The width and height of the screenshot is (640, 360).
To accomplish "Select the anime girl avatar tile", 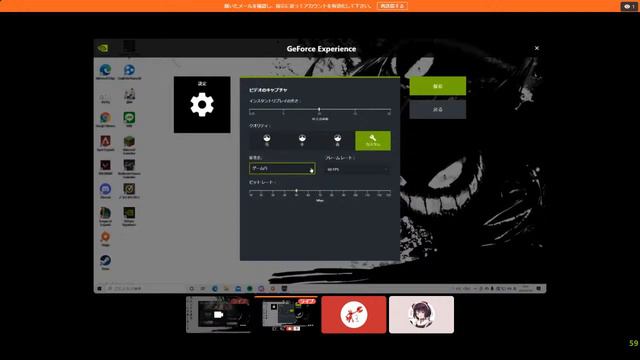I will pyautogui.click(x=421, y=314).
